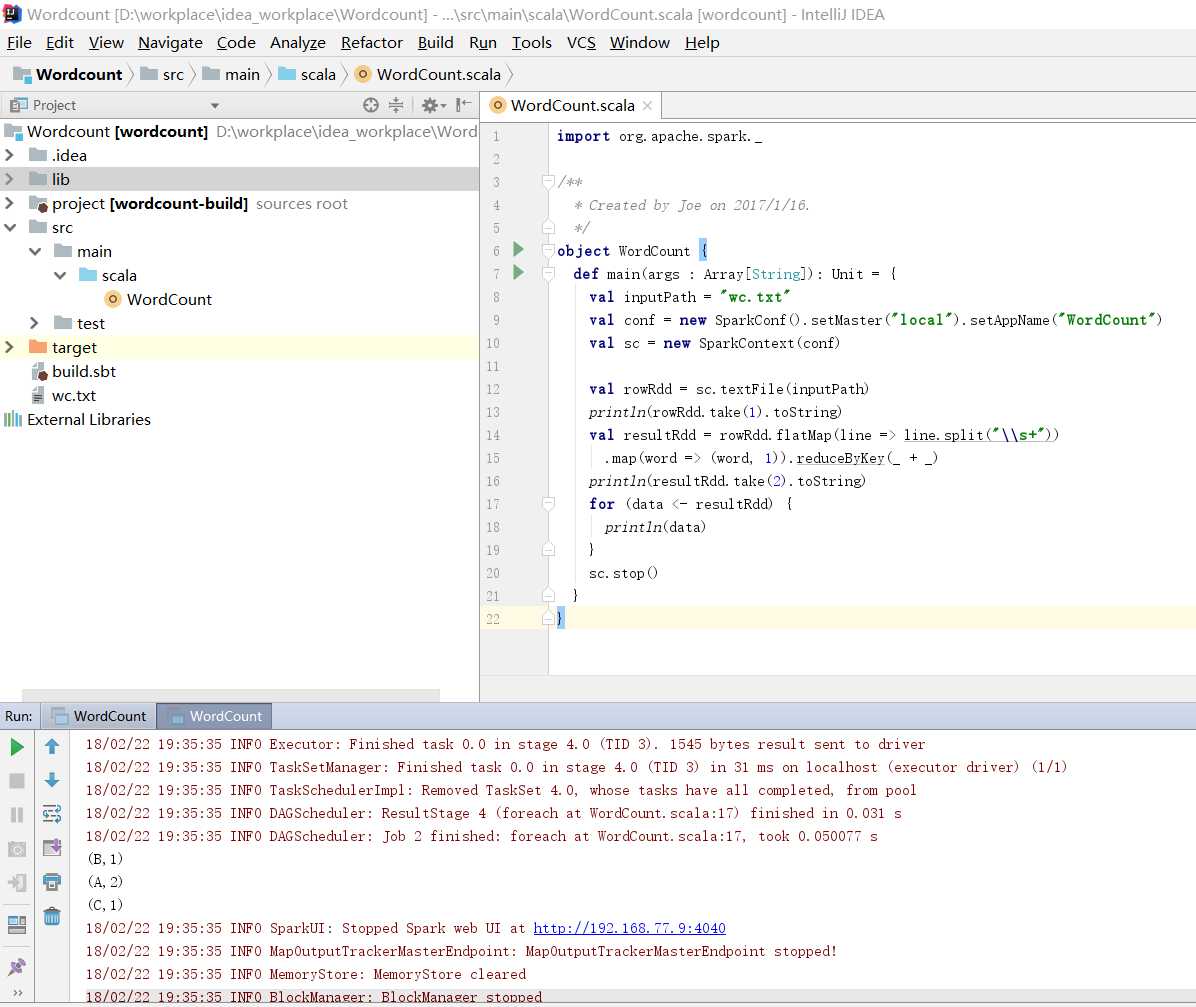
Task: Collapse the main folder
Action: (x=35, y=251)
